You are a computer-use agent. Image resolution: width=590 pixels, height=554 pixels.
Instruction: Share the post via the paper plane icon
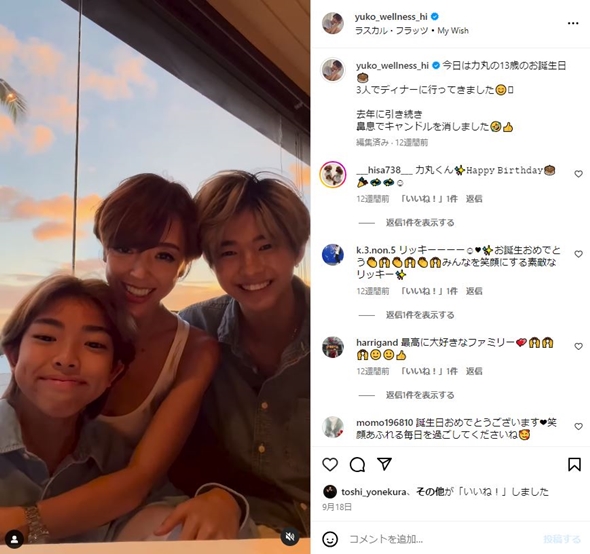(385, 464)
